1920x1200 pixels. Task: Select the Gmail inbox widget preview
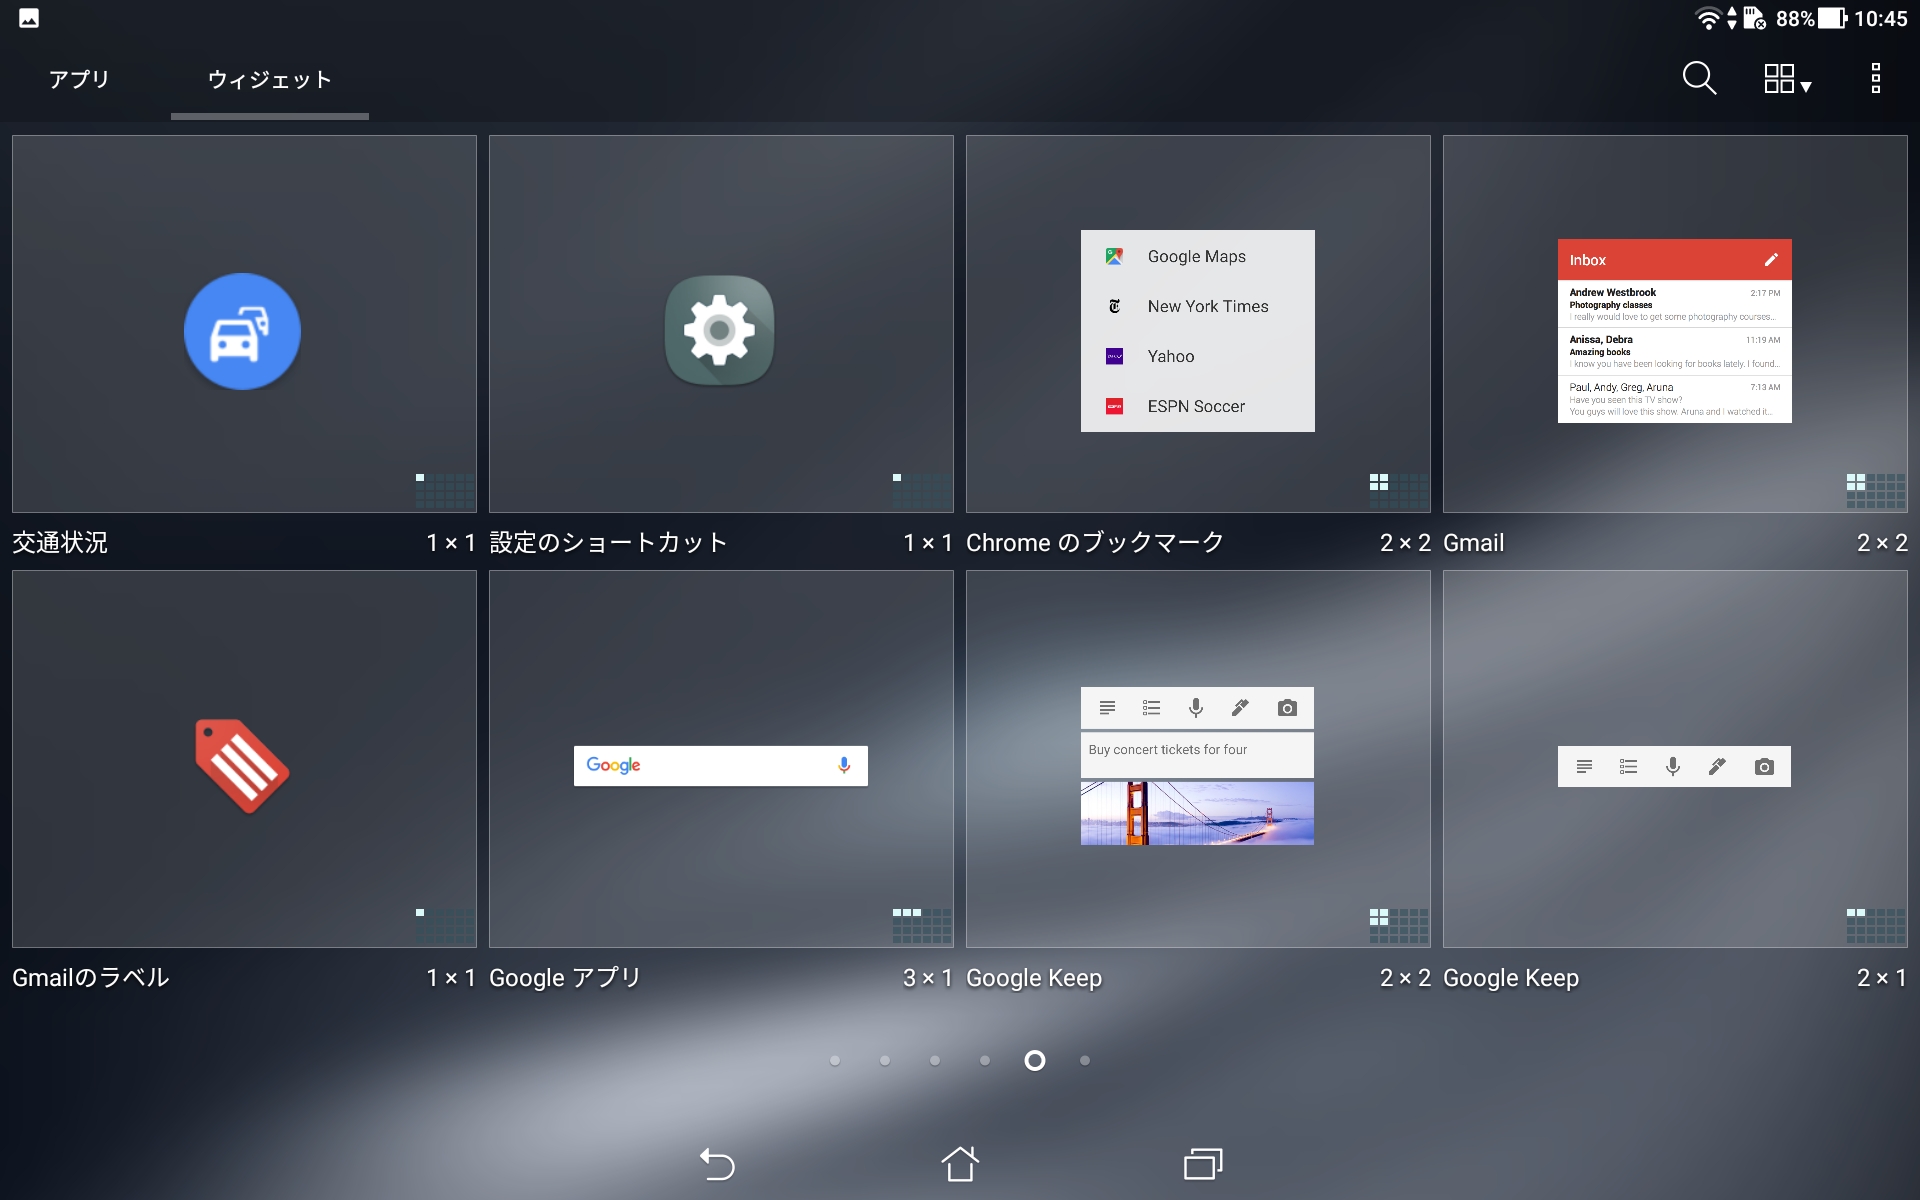tap(1674, 331)
